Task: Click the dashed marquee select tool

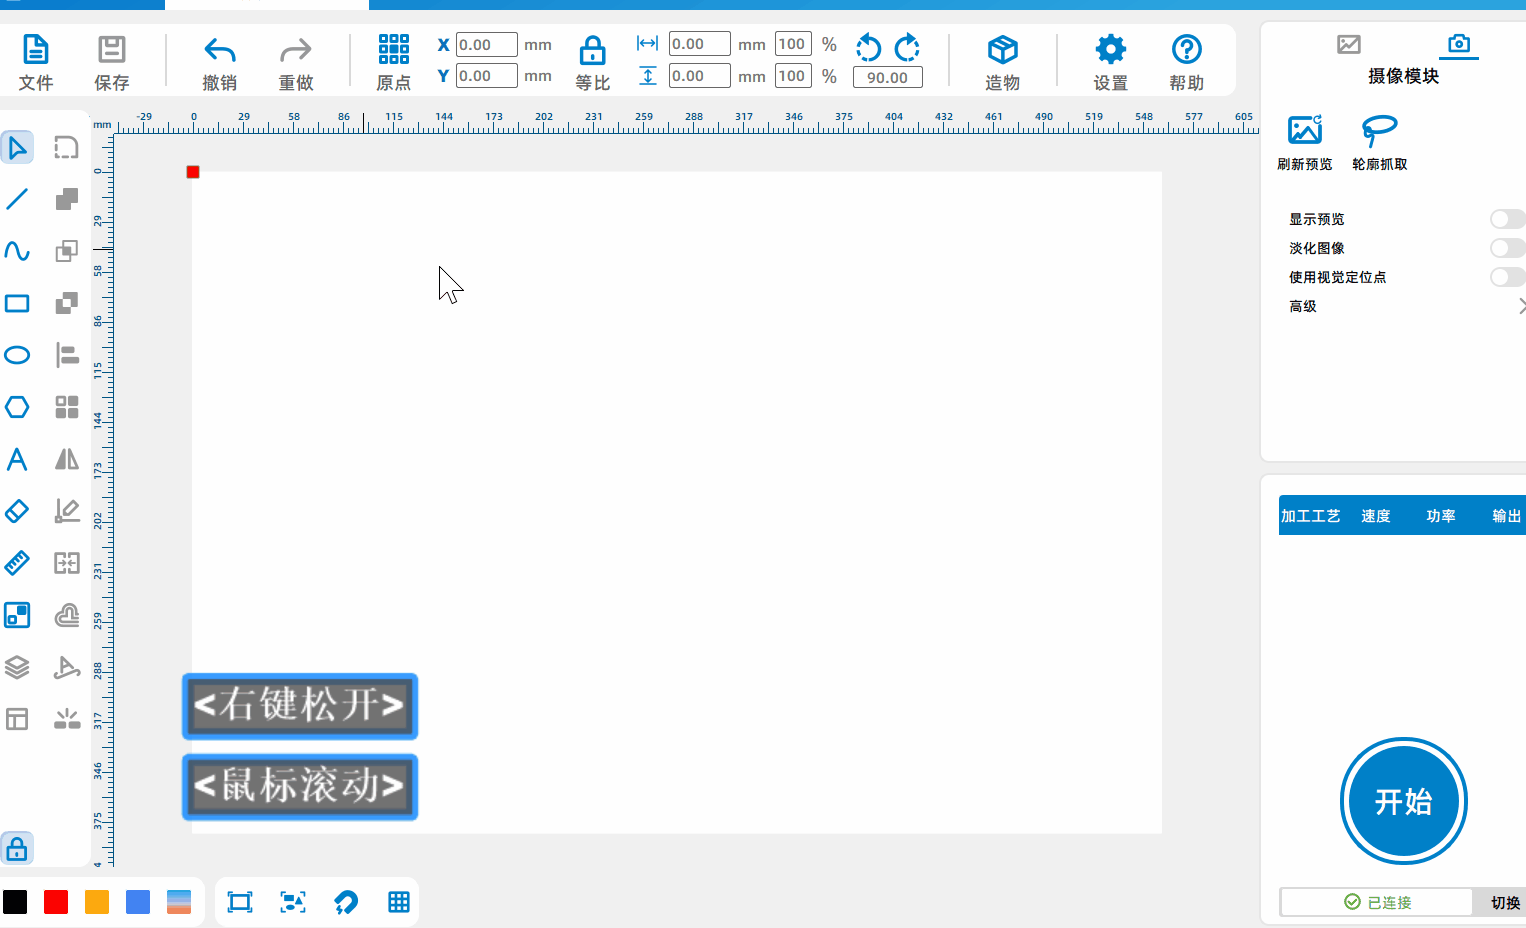Action: [x=67, y=148]
